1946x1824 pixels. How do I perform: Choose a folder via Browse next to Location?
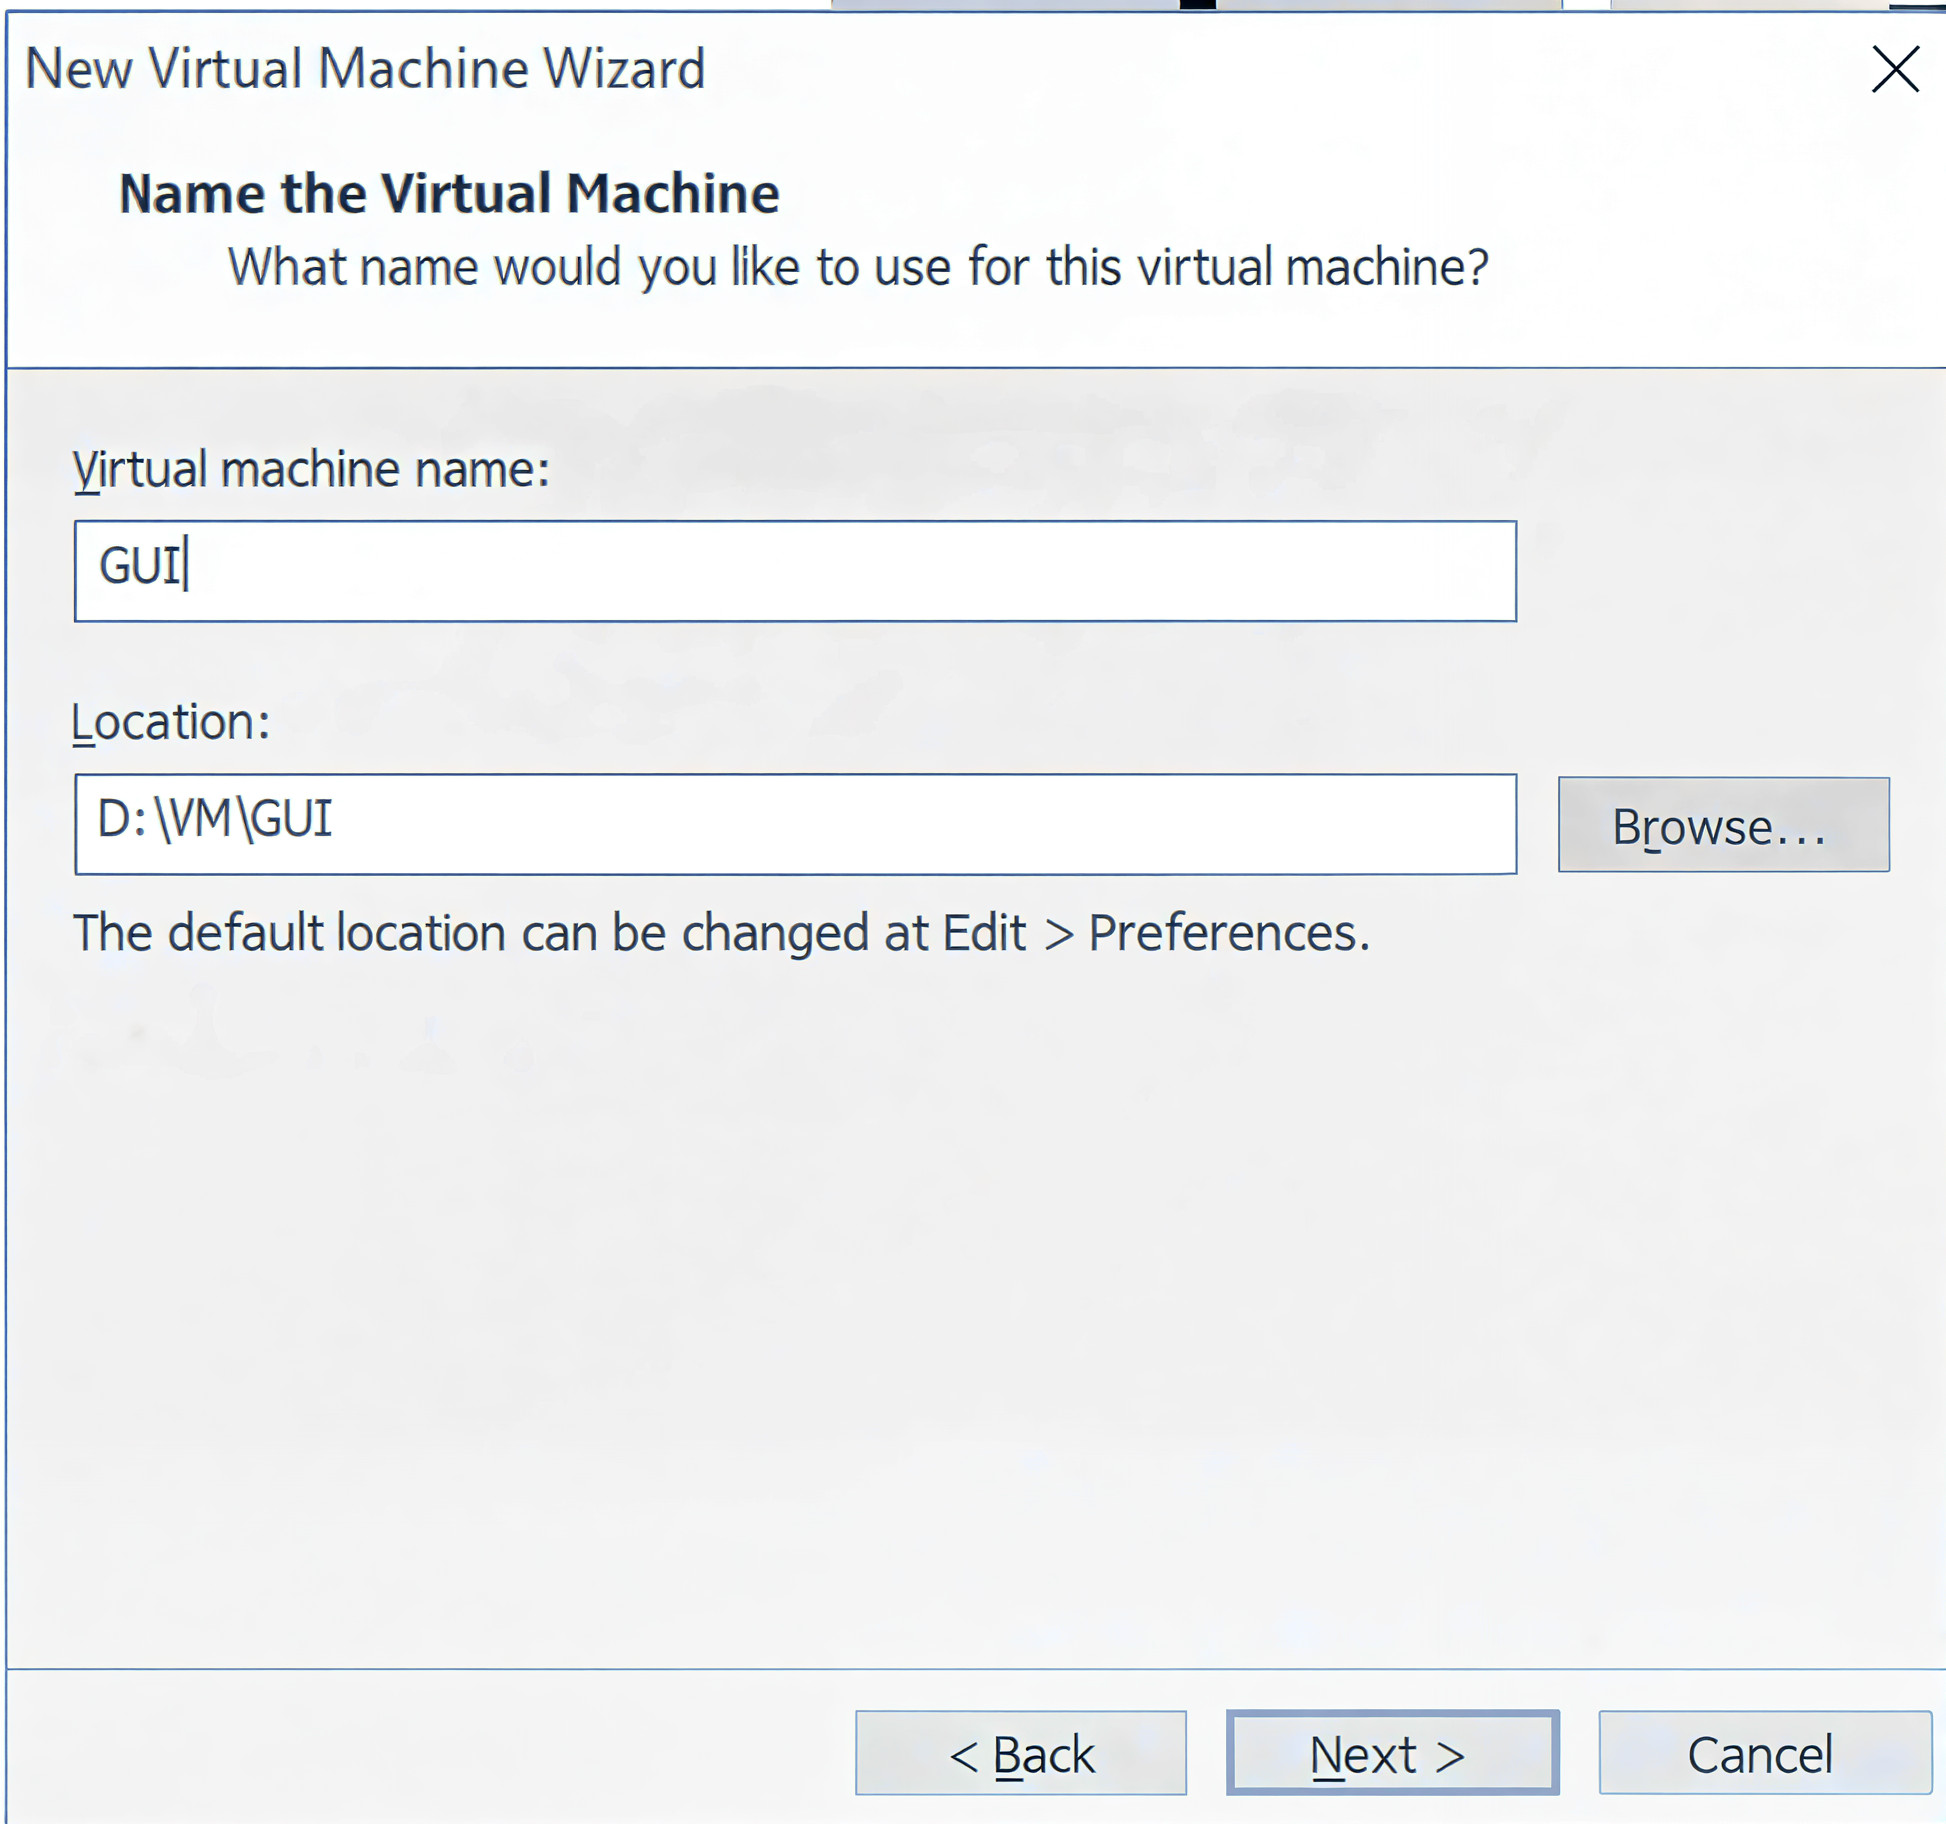click(x=1722, y=825)
